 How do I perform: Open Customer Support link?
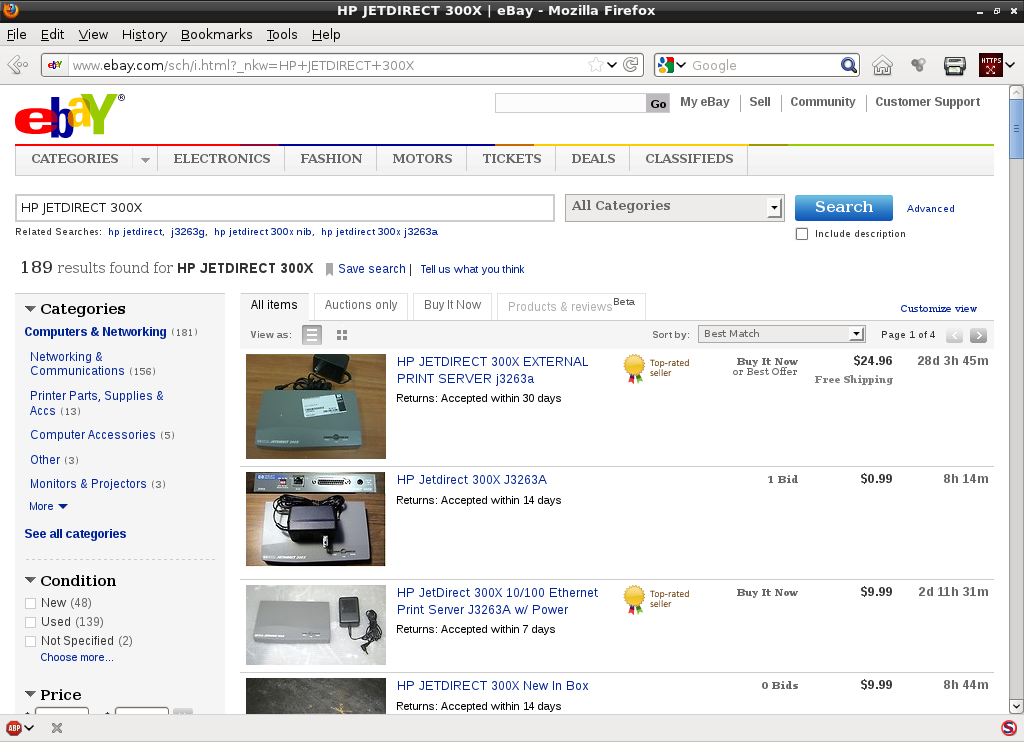[927, 102]
